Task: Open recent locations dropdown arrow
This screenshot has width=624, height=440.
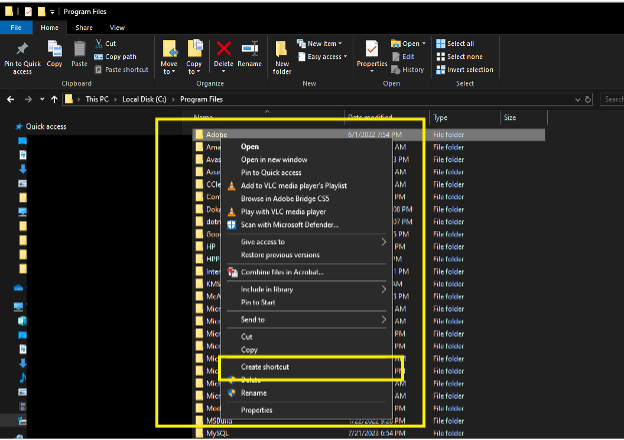Action: [x=42, y=99]
